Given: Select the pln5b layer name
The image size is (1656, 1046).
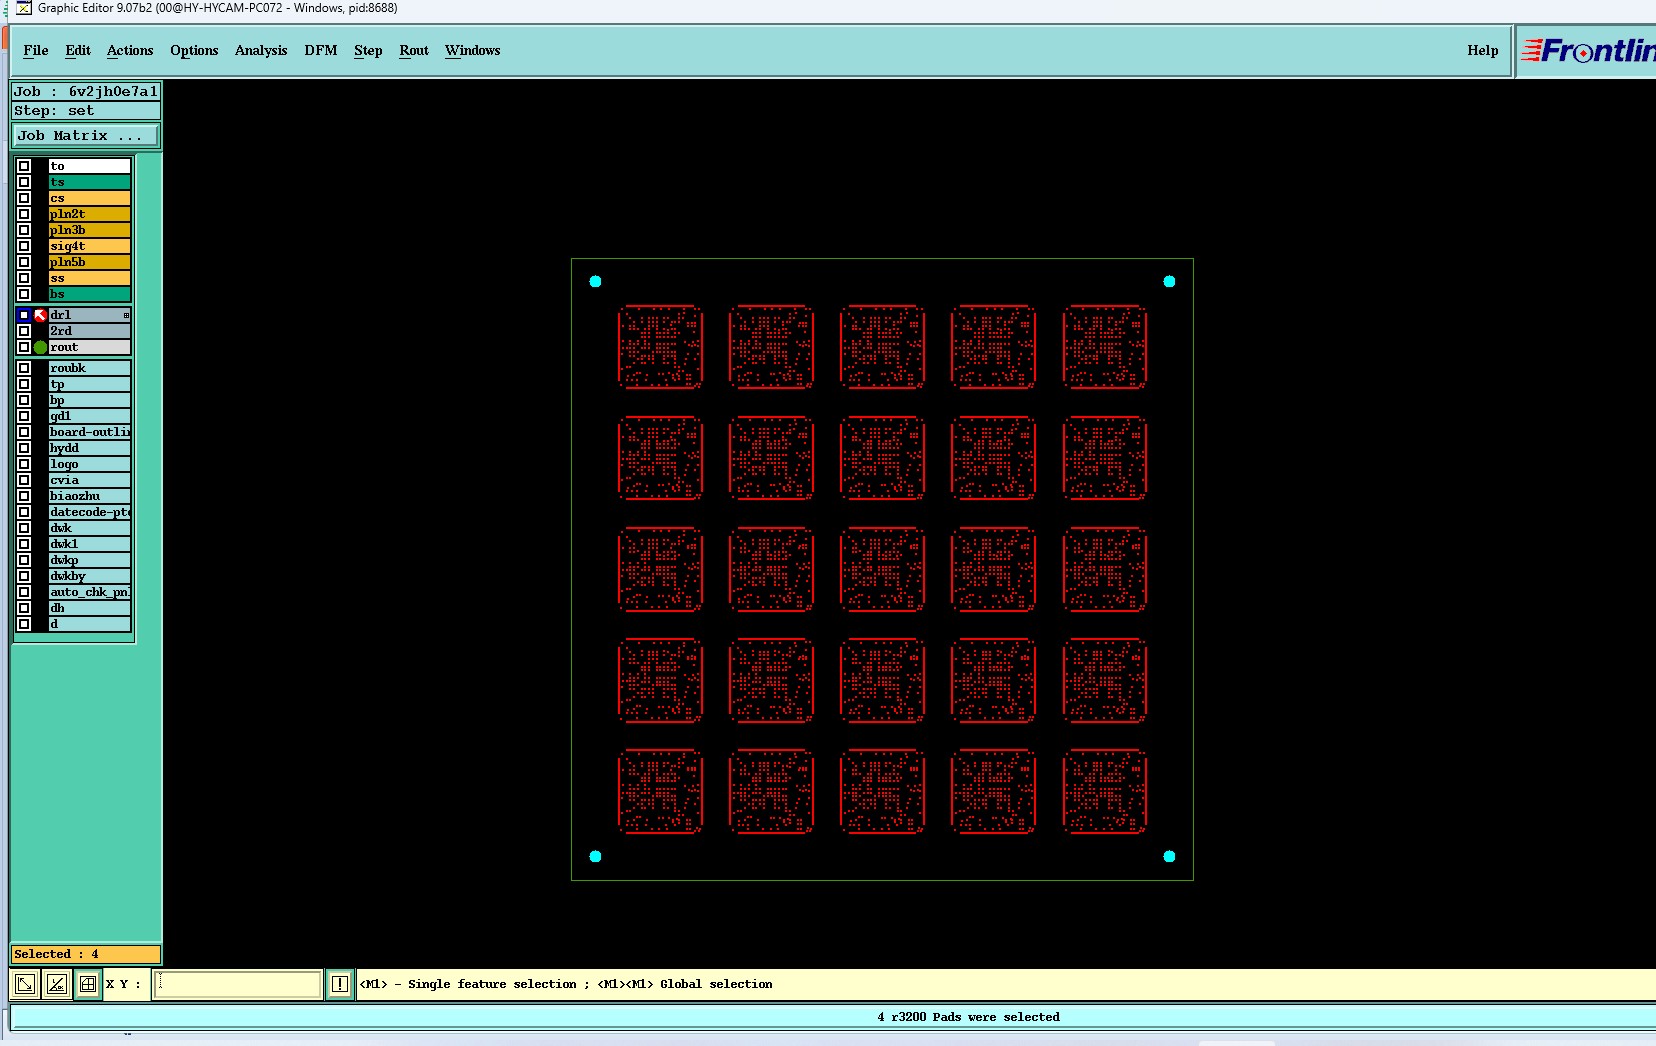Looking at the screenshot, I should click(x=89, y=262).
